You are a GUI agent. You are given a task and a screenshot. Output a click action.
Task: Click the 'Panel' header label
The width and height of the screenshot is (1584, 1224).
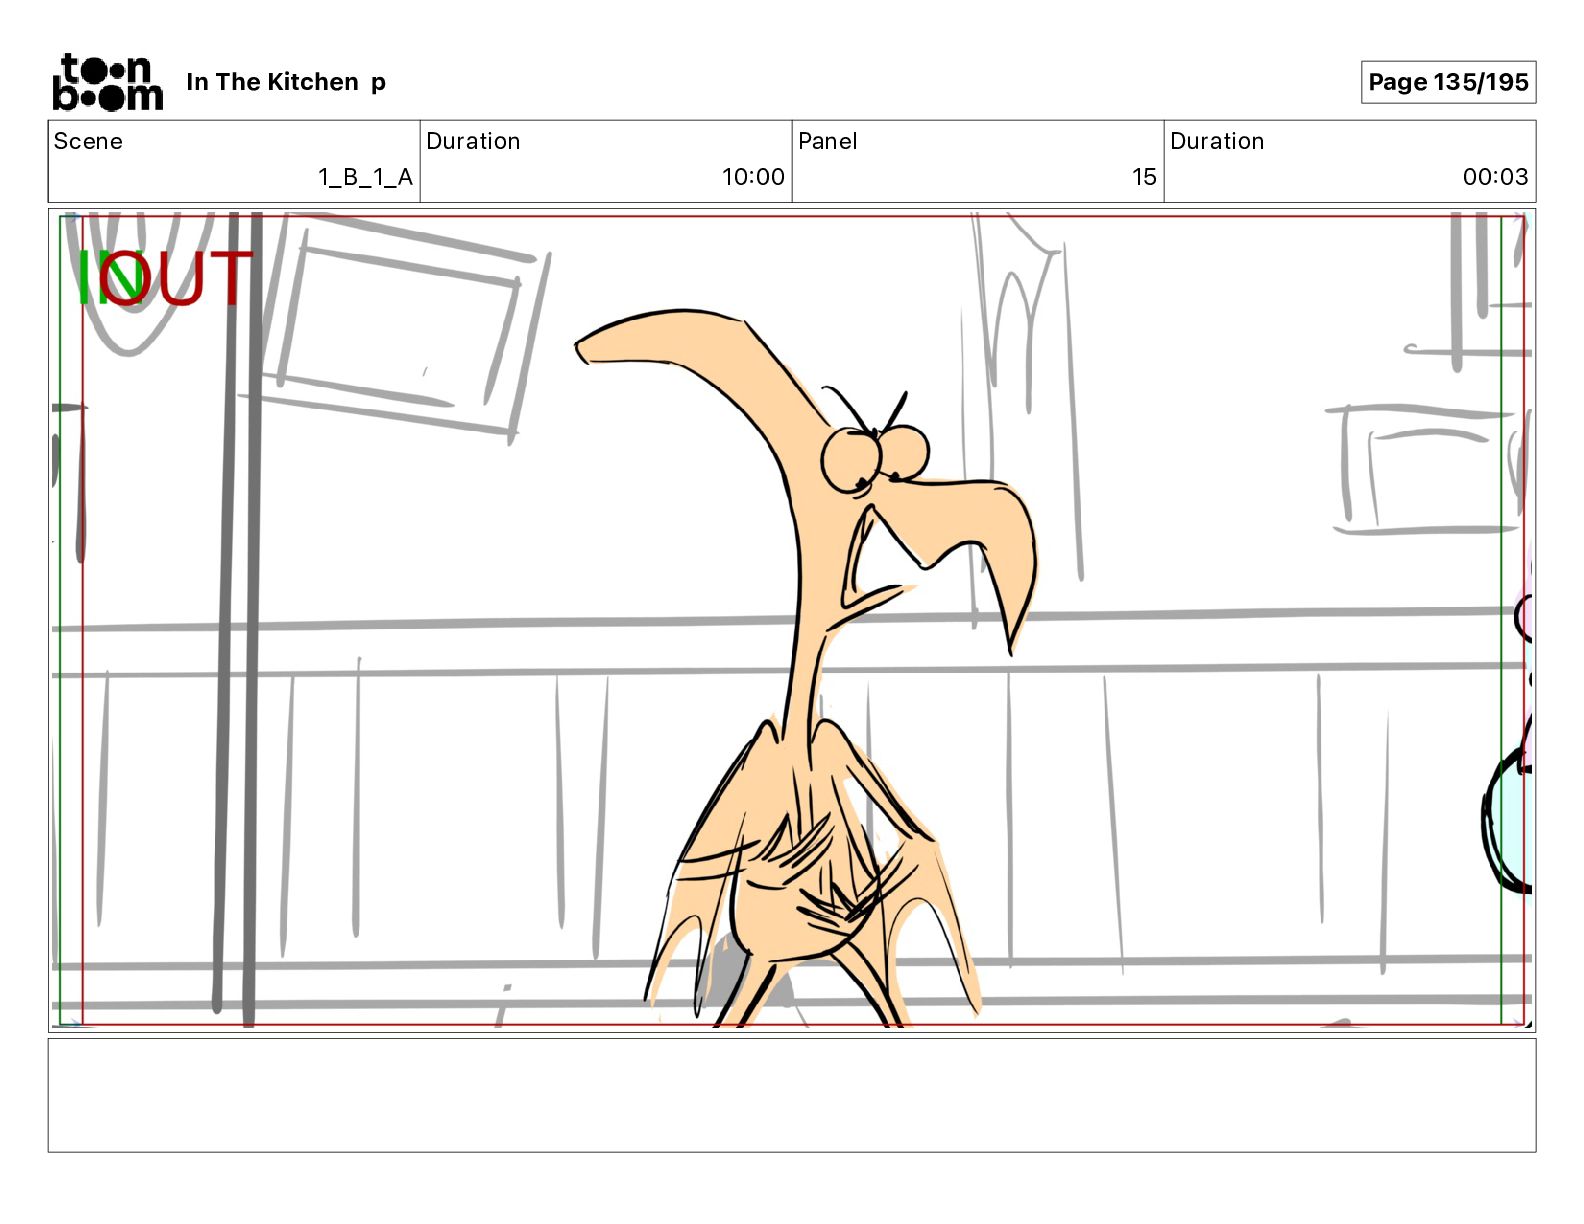pyautogui.click(x=828, y=141)
